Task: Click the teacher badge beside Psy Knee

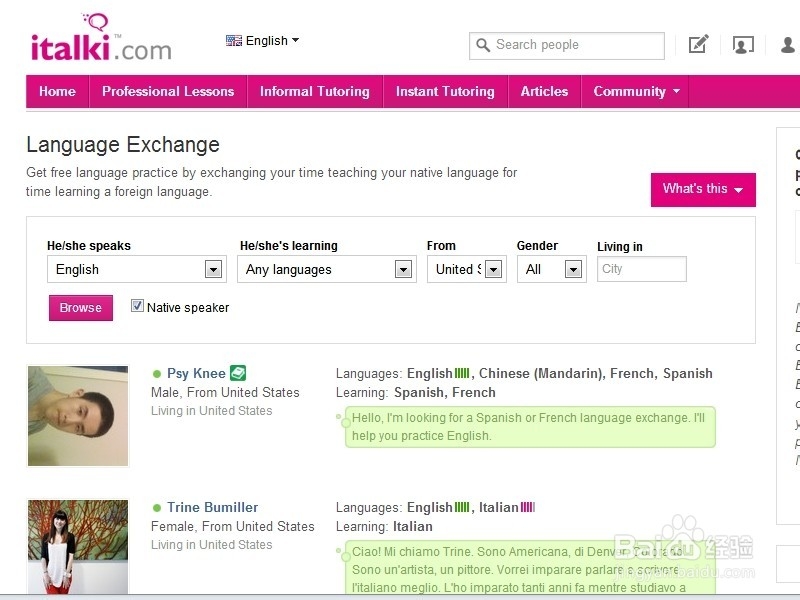Action: coord(238,373)
